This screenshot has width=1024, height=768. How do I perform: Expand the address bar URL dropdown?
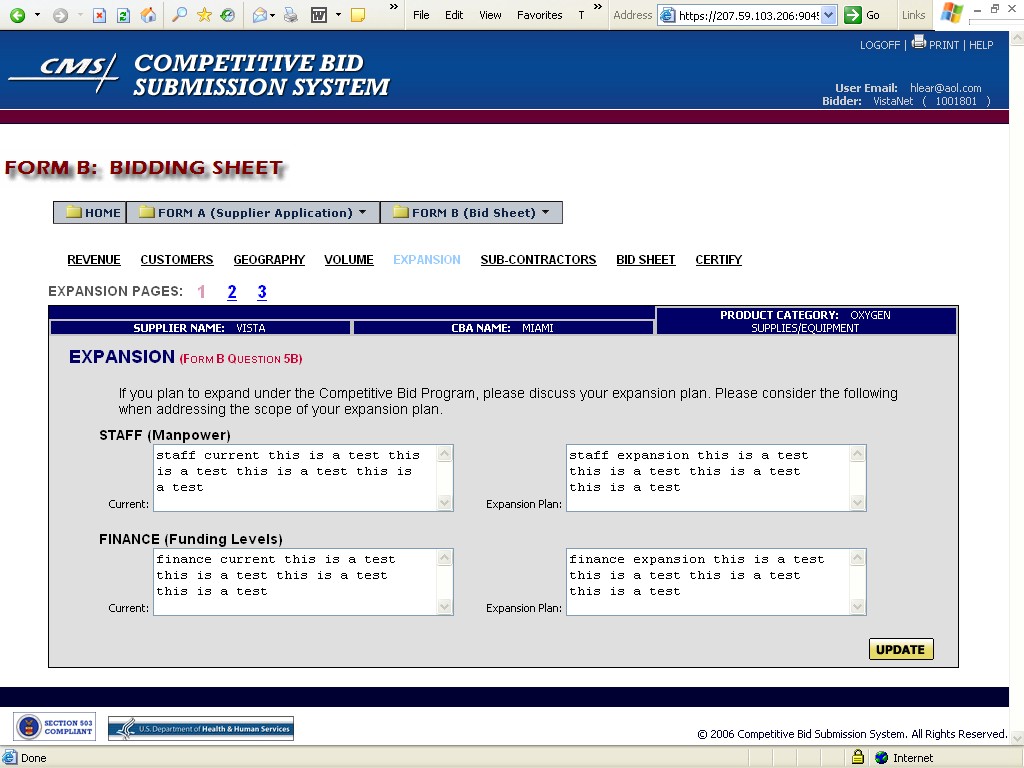[x=832, y=15]
